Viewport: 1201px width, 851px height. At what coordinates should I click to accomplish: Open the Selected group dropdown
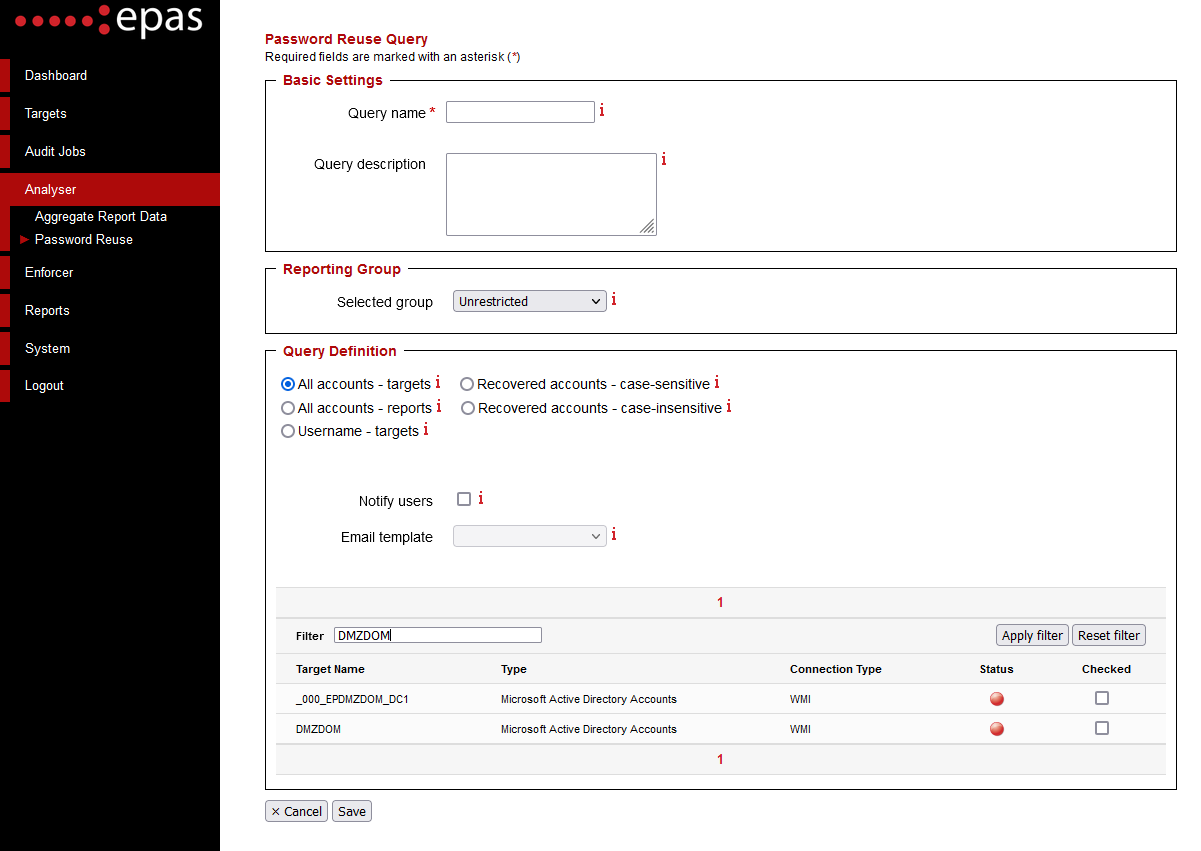coord(529,300)
